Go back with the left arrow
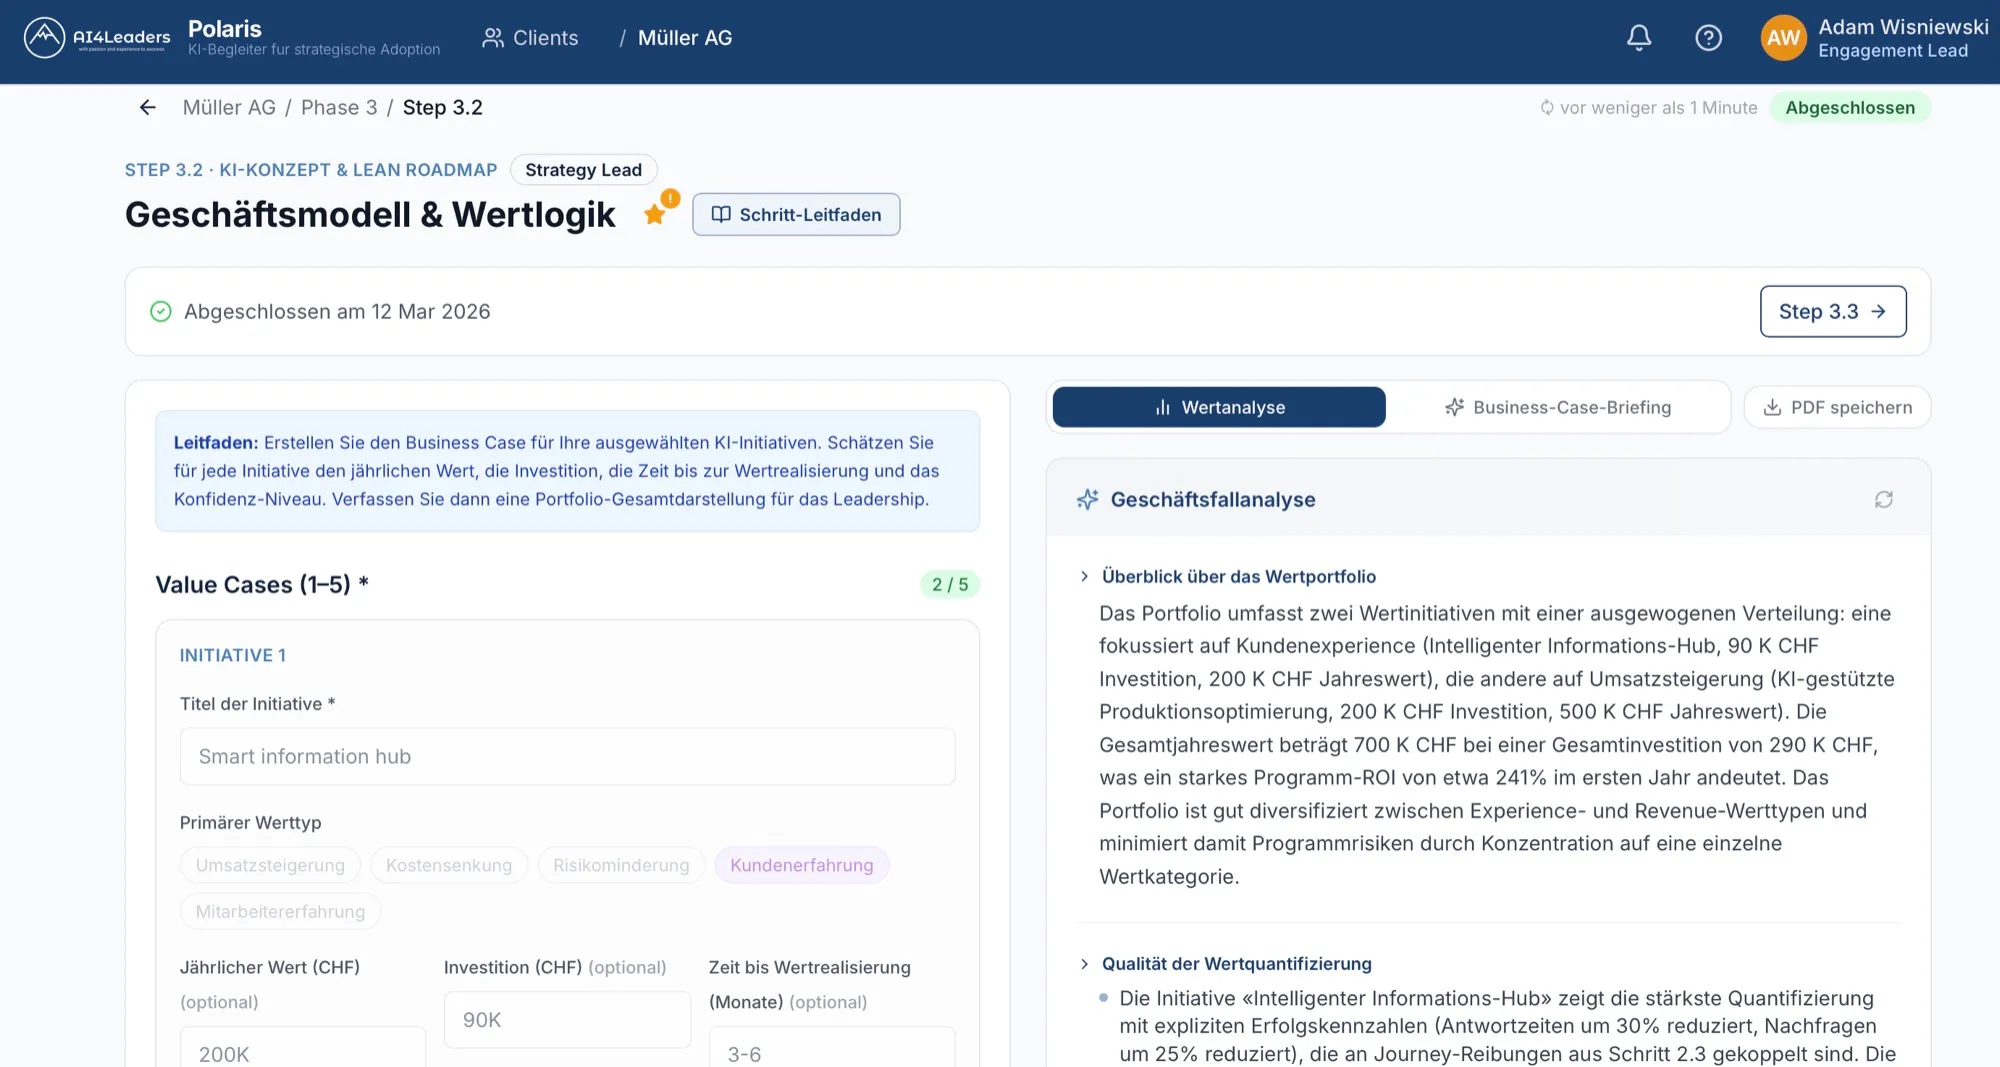 148,107
